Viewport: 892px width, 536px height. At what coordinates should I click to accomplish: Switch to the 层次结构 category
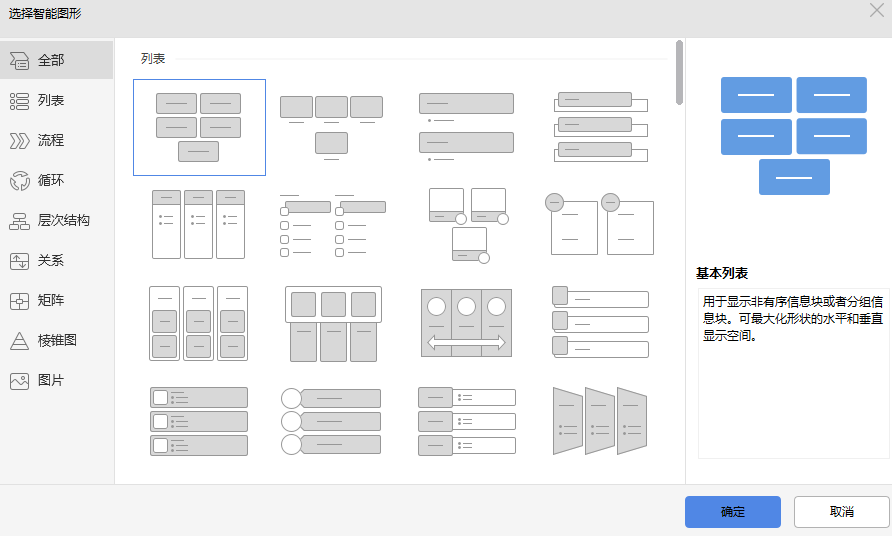pos(64,220)
